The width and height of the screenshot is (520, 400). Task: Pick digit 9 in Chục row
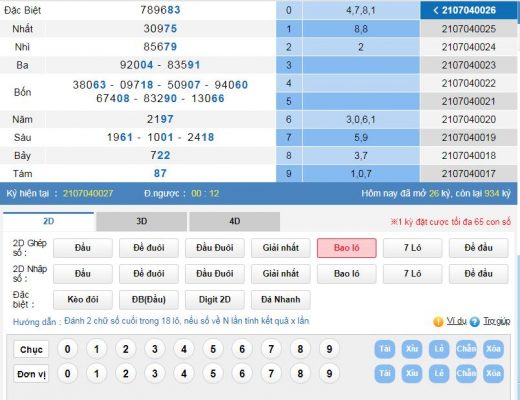tap(329, 349)
